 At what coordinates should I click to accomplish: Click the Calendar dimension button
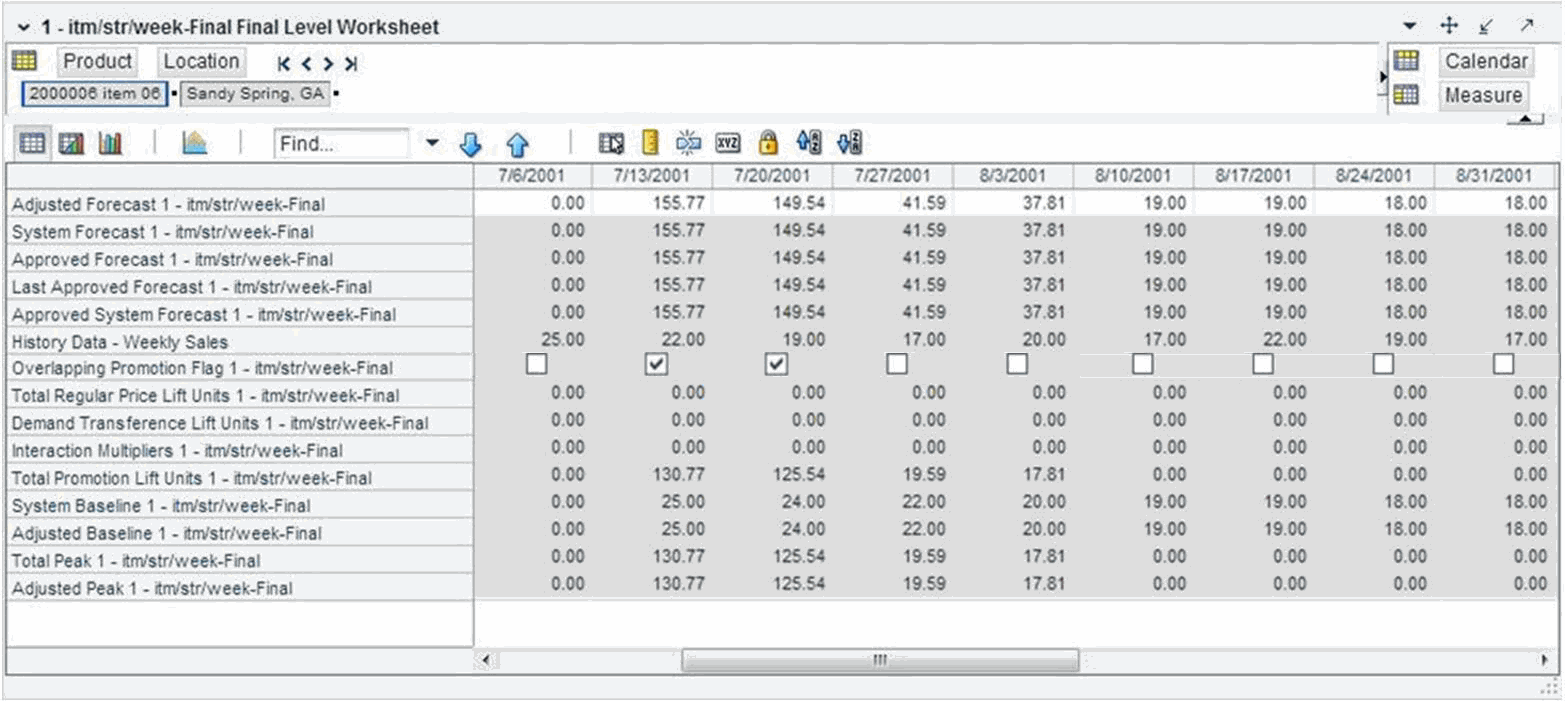point(1486,62)
